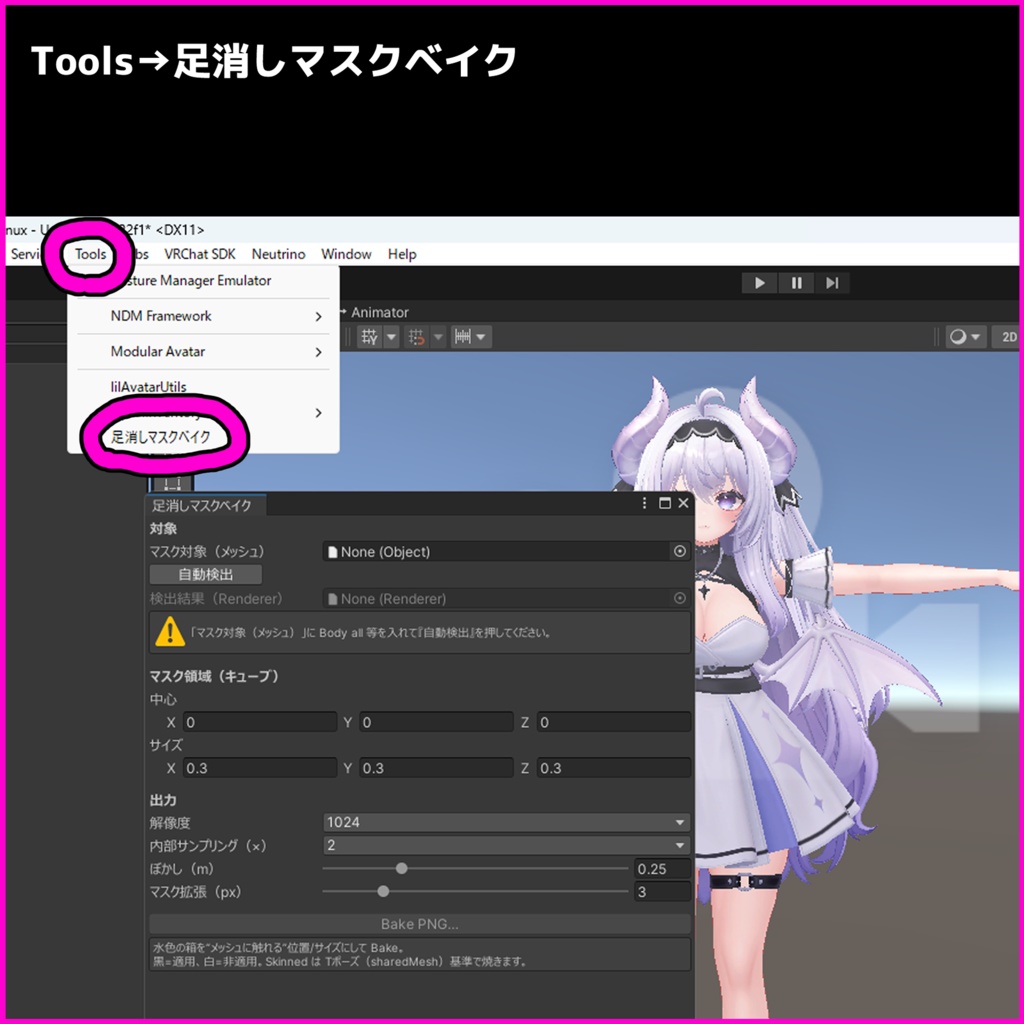Viewport: 1024px width, 1024px height.
Task: Click the 中心 X value field
Action: click(260, 722)
